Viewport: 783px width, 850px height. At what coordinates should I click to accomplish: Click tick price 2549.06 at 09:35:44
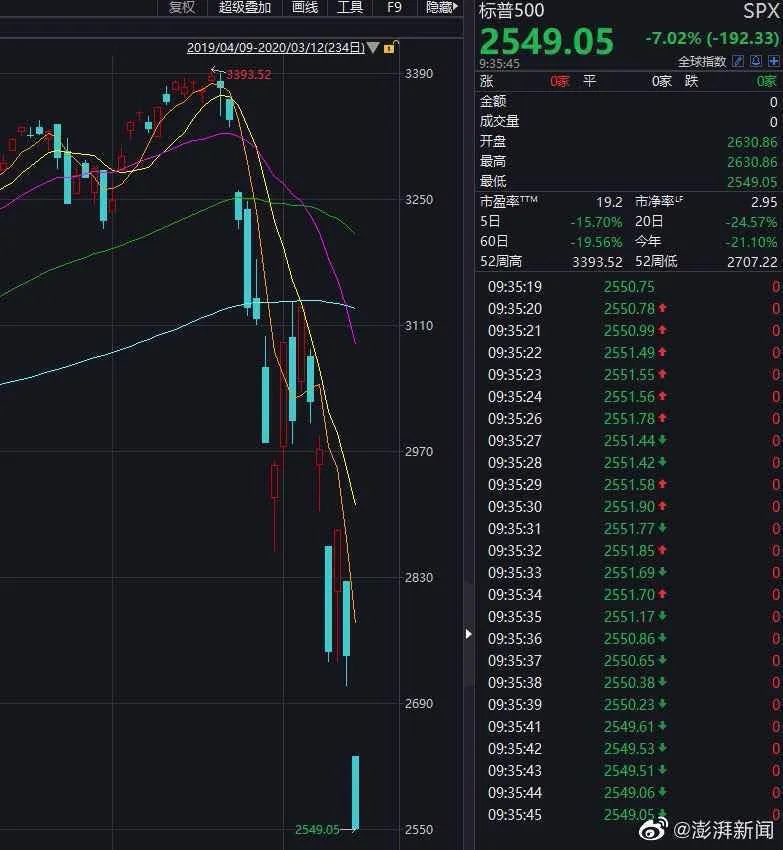(629, 793)
